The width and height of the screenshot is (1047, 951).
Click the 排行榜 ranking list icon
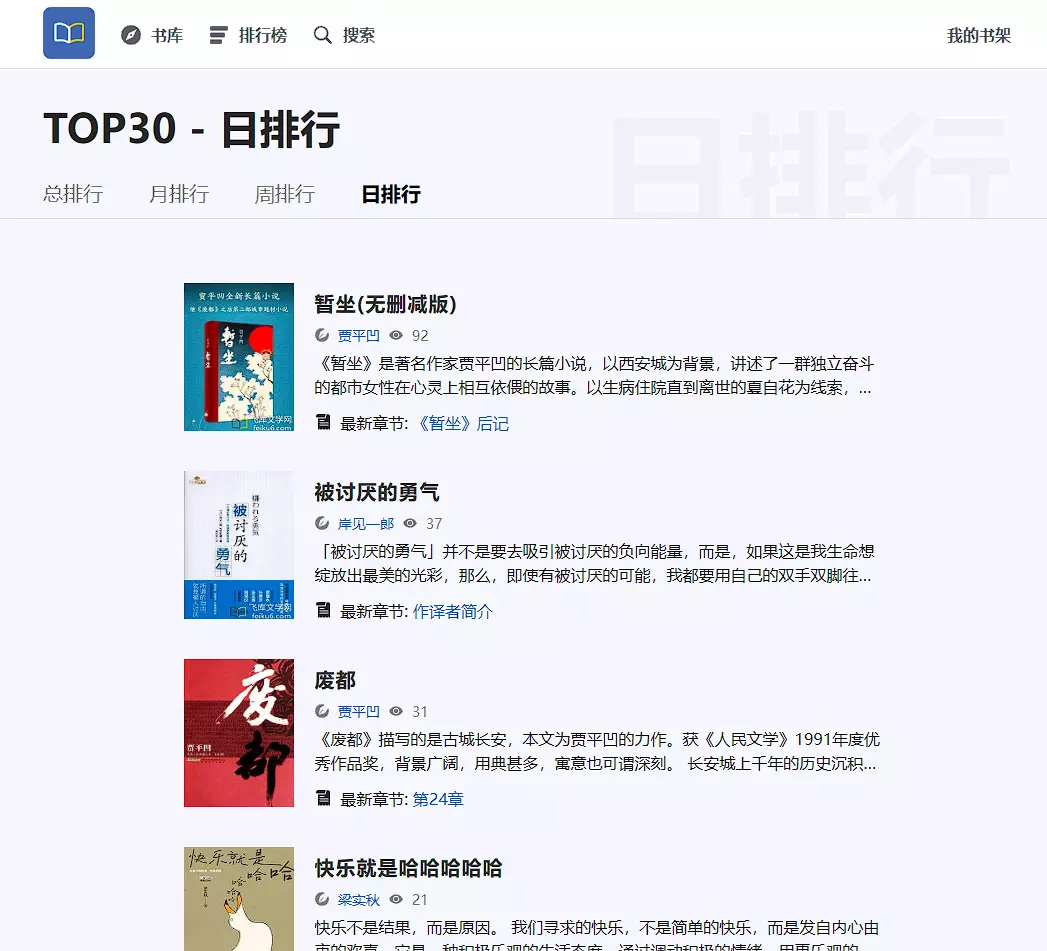[x=218, y=35]
